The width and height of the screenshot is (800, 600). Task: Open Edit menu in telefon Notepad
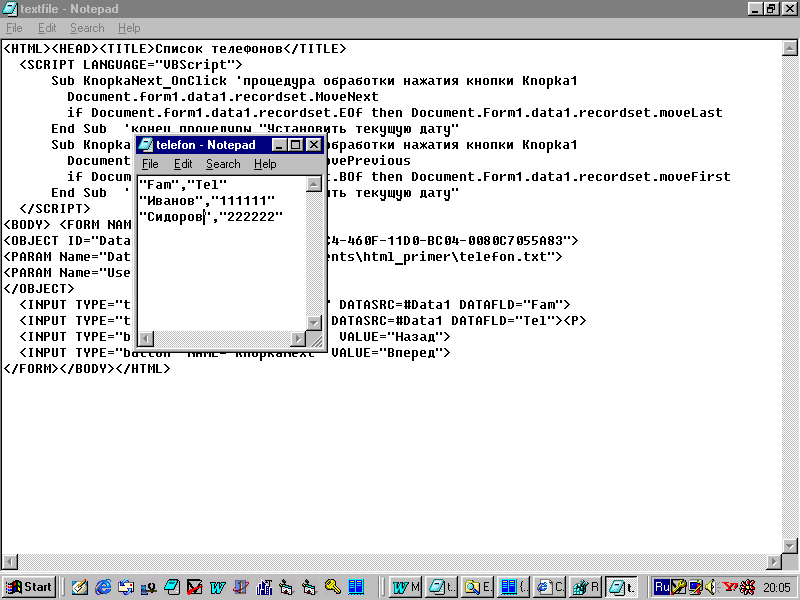[183, 164]
